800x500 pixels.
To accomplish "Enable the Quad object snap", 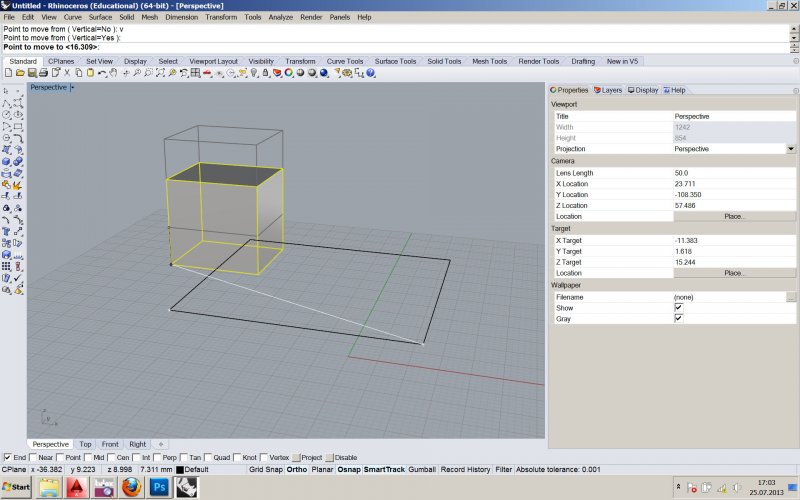I will [x=208, y=457].
